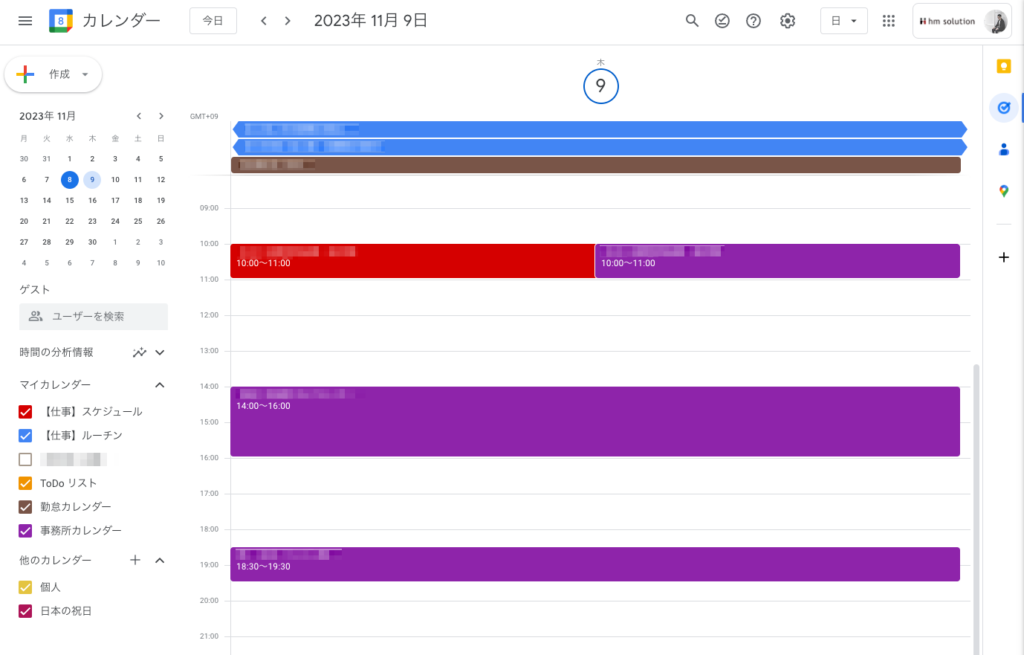Get add-ons plus icon in side panel
Image resolution: width=1024 pixels, height=655 pixels.
[1004, 257]
